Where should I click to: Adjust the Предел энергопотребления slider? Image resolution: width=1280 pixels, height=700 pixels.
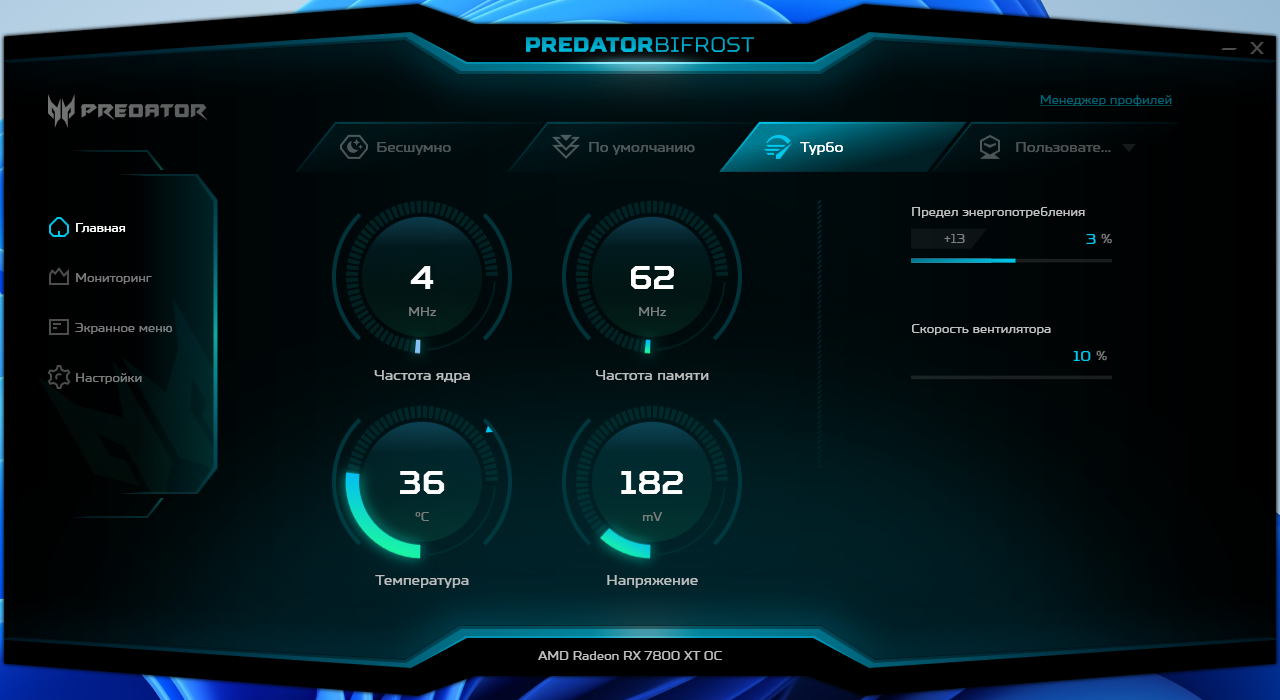pyautogui.click(x=1011, y=260)
